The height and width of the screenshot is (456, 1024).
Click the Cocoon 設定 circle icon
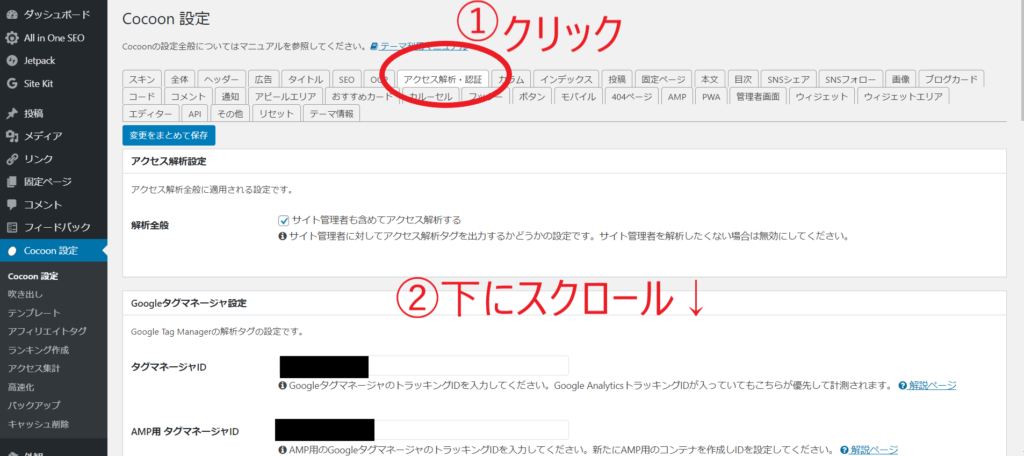click(x=12, y=251)
